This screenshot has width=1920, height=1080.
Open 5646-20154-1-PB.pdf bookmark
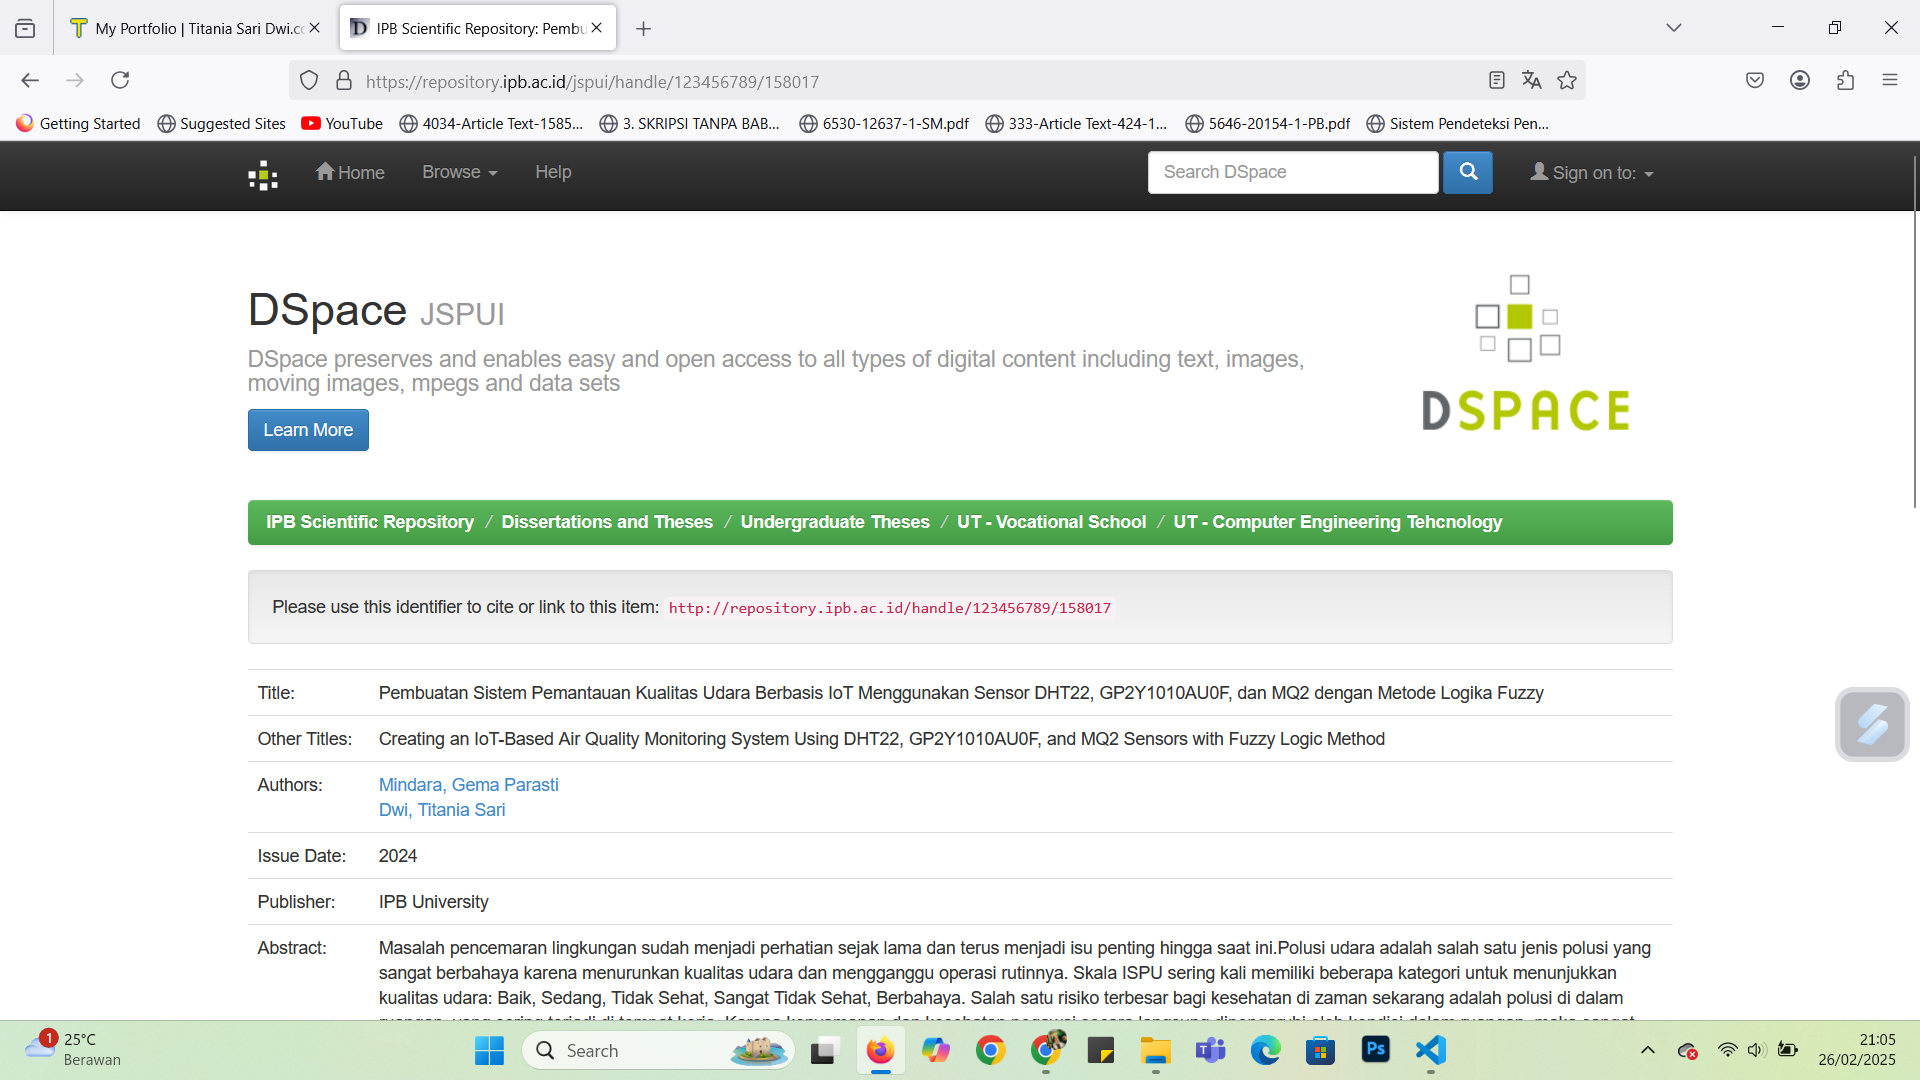pos(1267,123)
